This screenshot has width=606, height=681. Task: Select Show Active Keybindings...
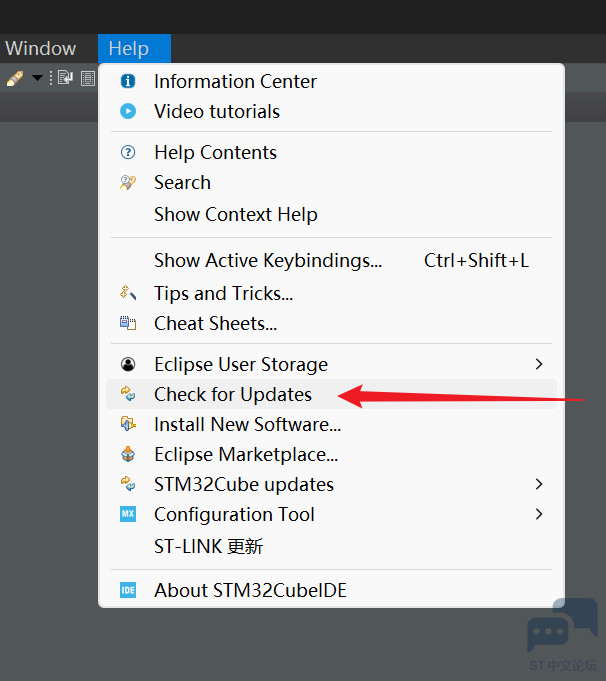(x=331, y=261)
